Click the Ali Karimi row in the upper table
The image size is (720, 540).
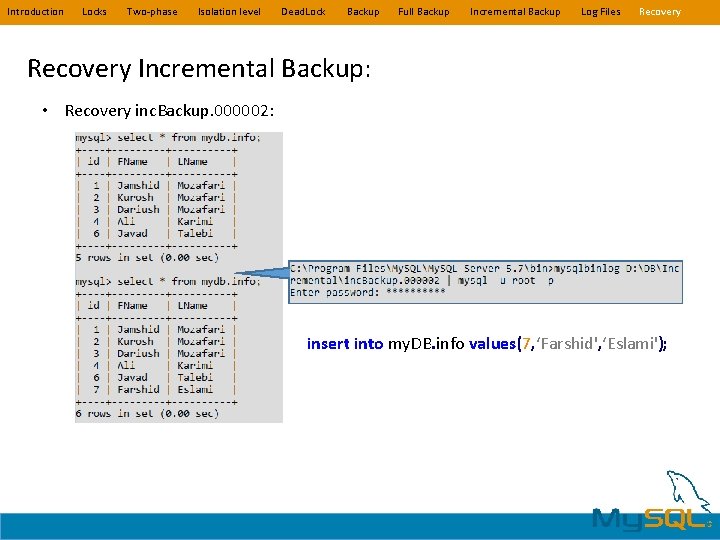tap(156, 221)
